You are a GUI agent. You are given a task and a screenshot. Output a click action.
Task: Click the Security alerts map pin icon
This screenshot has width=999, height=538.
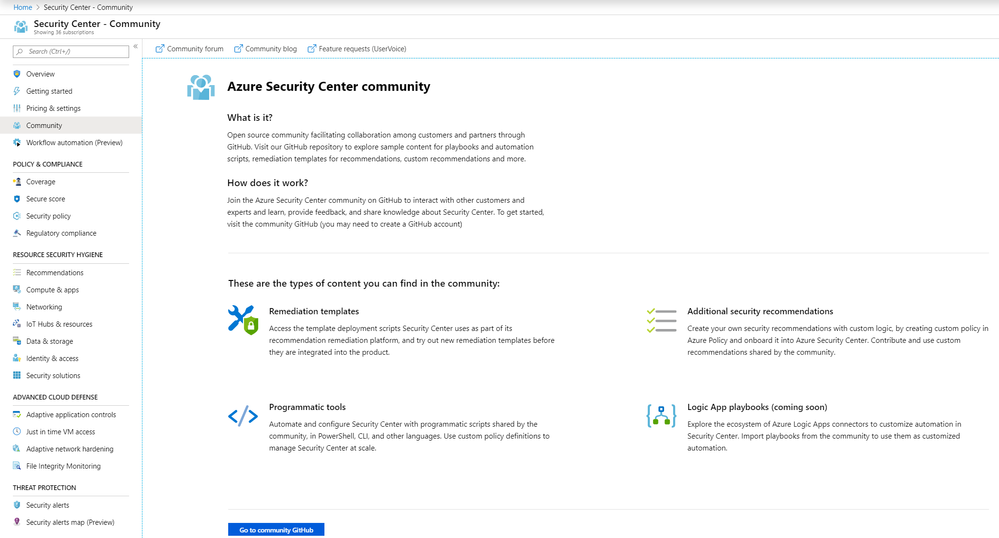coord(17,522)
